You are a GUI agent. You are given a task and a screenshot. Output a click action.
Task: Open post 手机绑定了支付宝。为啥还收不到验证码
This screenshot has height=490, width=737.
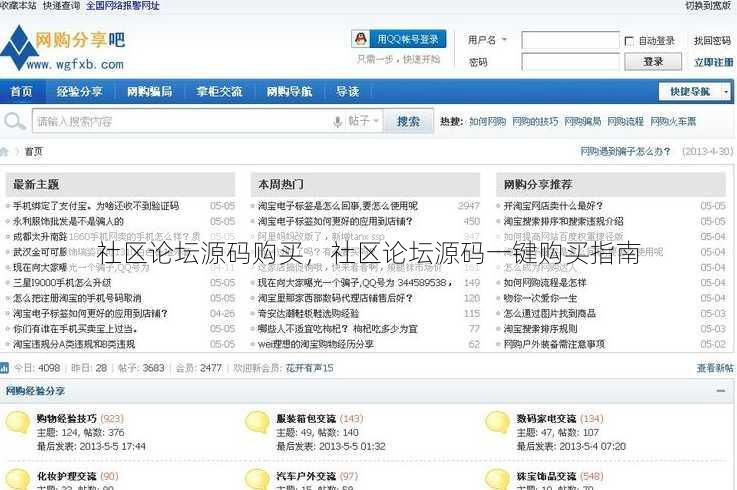click(x=96, y=206)
